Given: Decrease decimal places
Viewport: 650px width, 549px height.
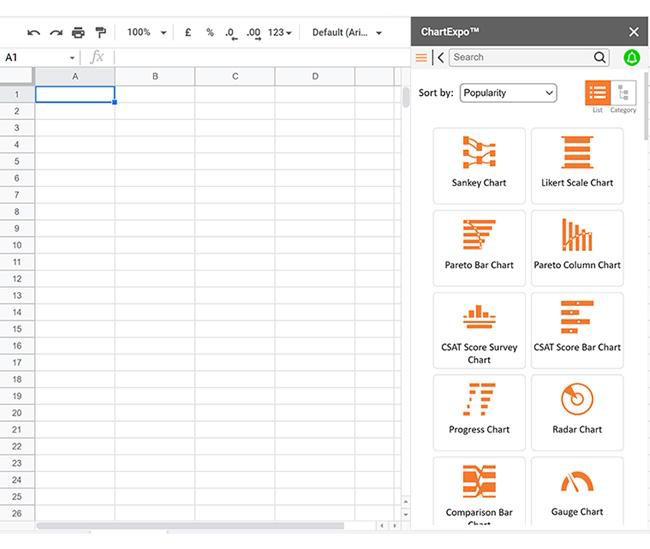Looking at the screenshot, I should [x=231, y=33].
